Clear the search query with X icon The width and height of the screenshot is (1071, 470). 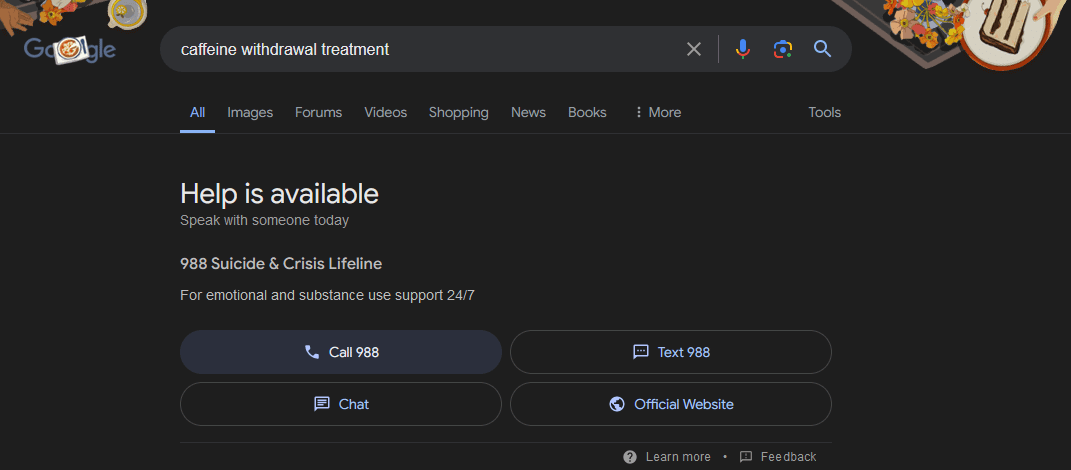point(693,49)
